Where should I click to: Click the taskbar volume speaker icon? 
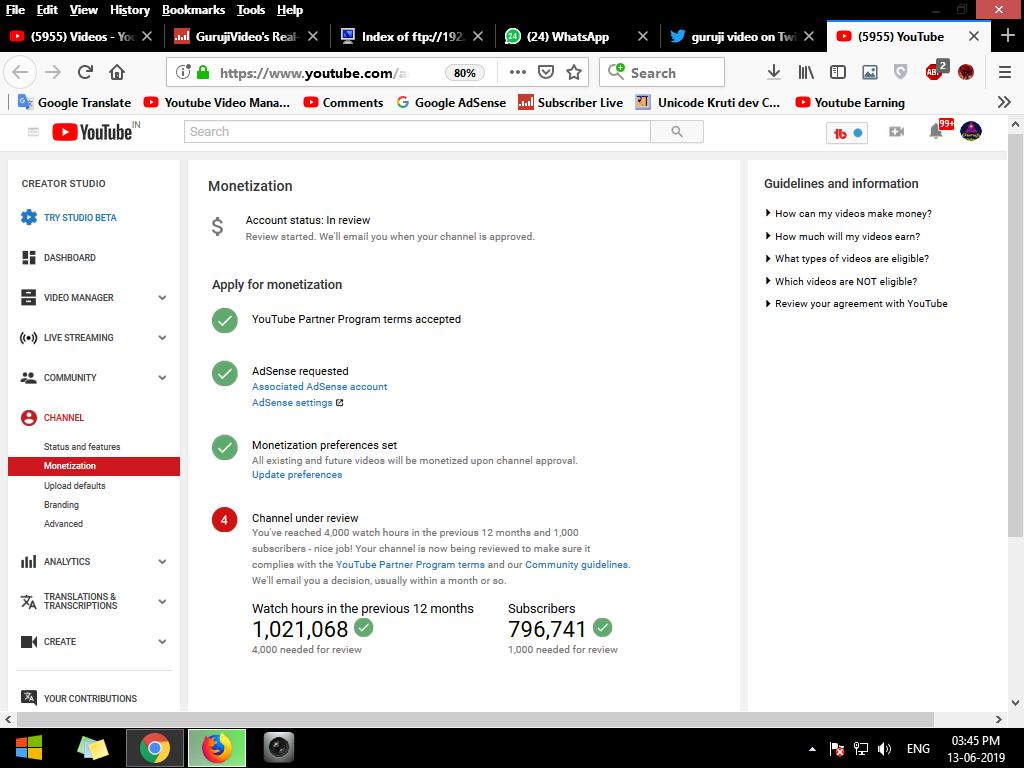coord(885,748)
